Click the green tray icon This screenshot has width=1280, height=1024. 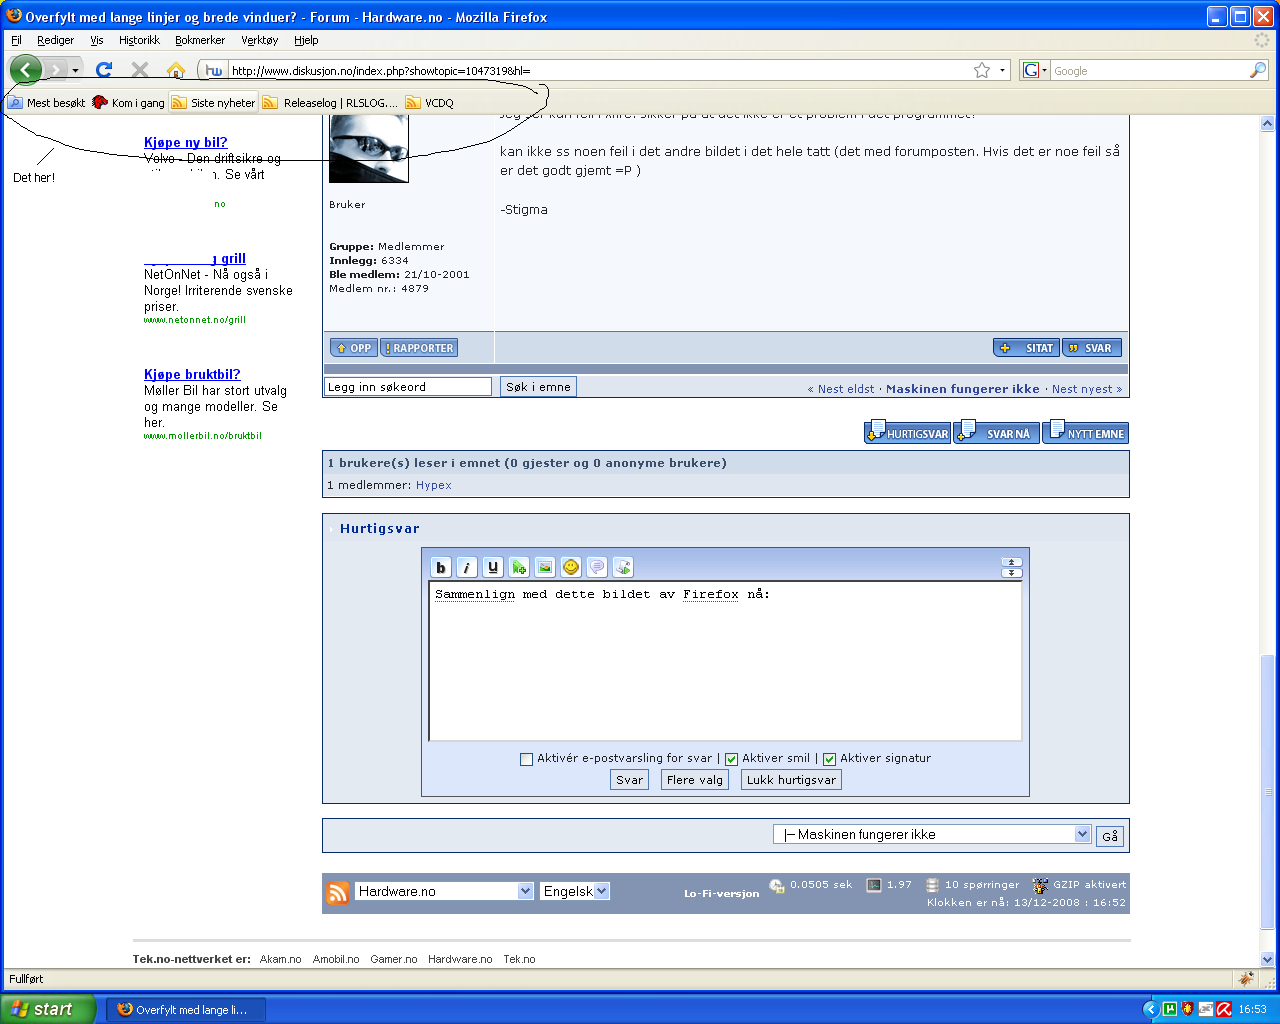(1170, 1009)
